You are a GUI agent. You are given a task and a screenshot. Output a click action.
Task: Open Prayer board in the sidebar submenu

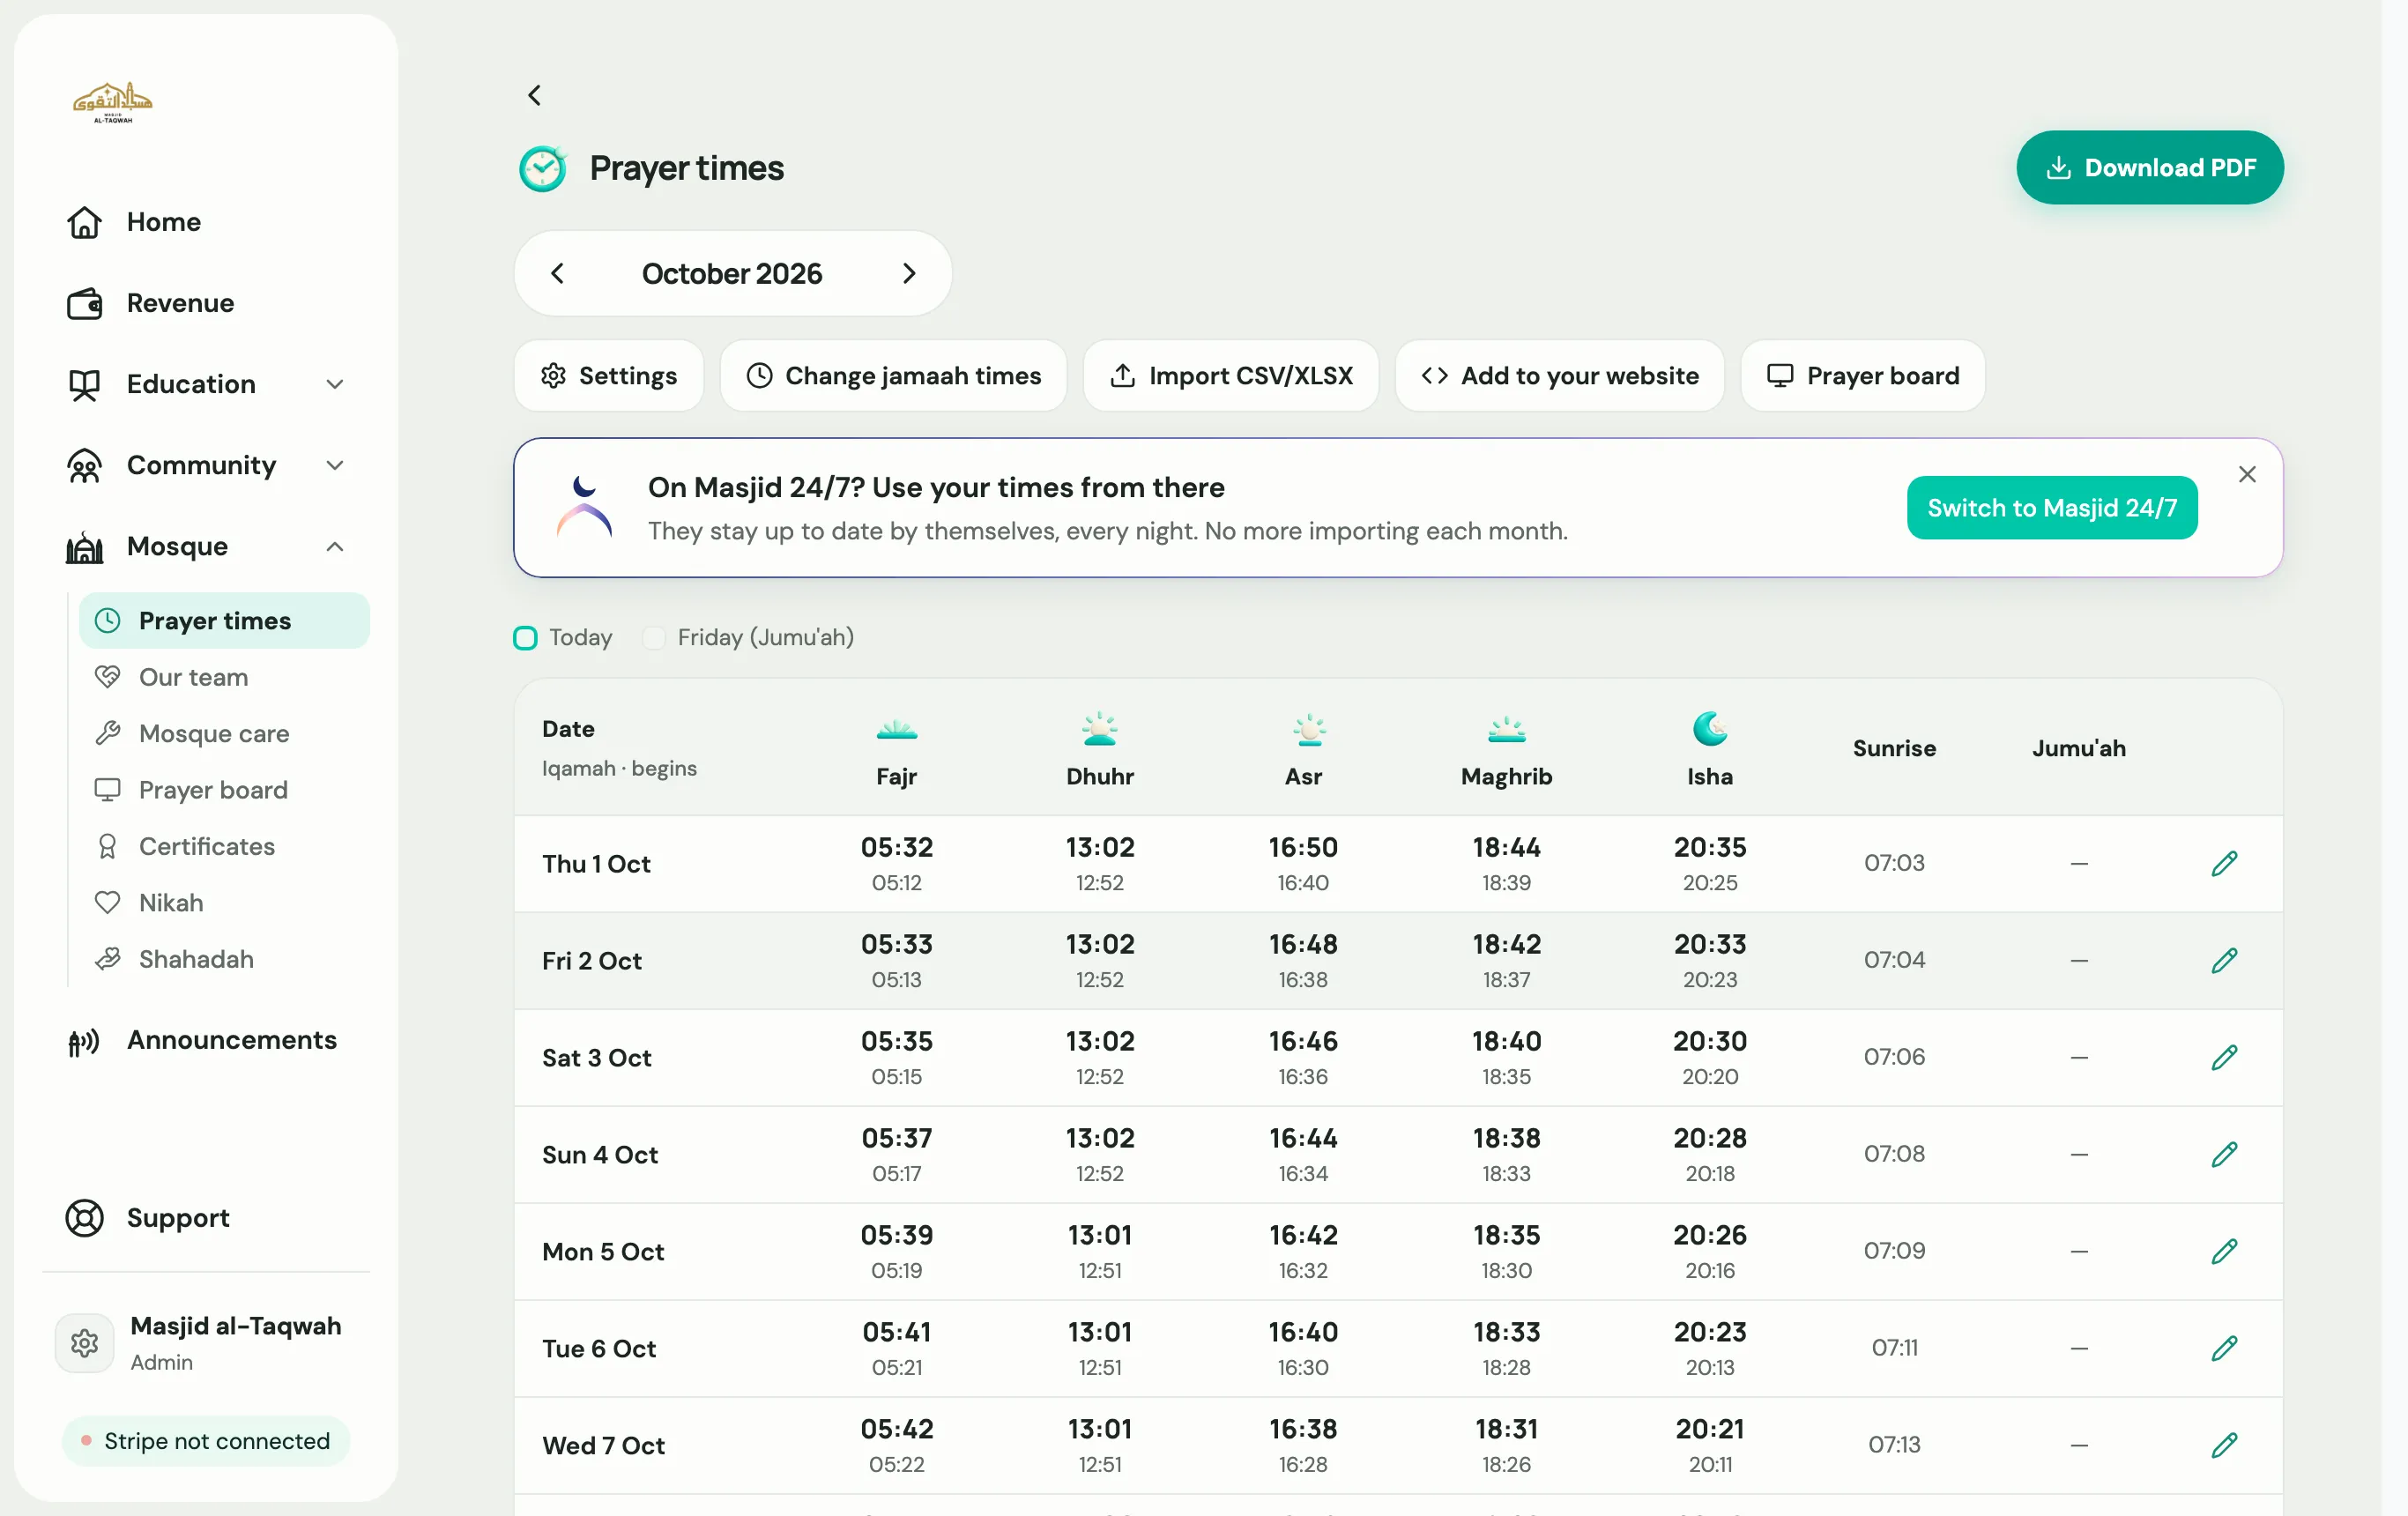click(x=225, y=790)
